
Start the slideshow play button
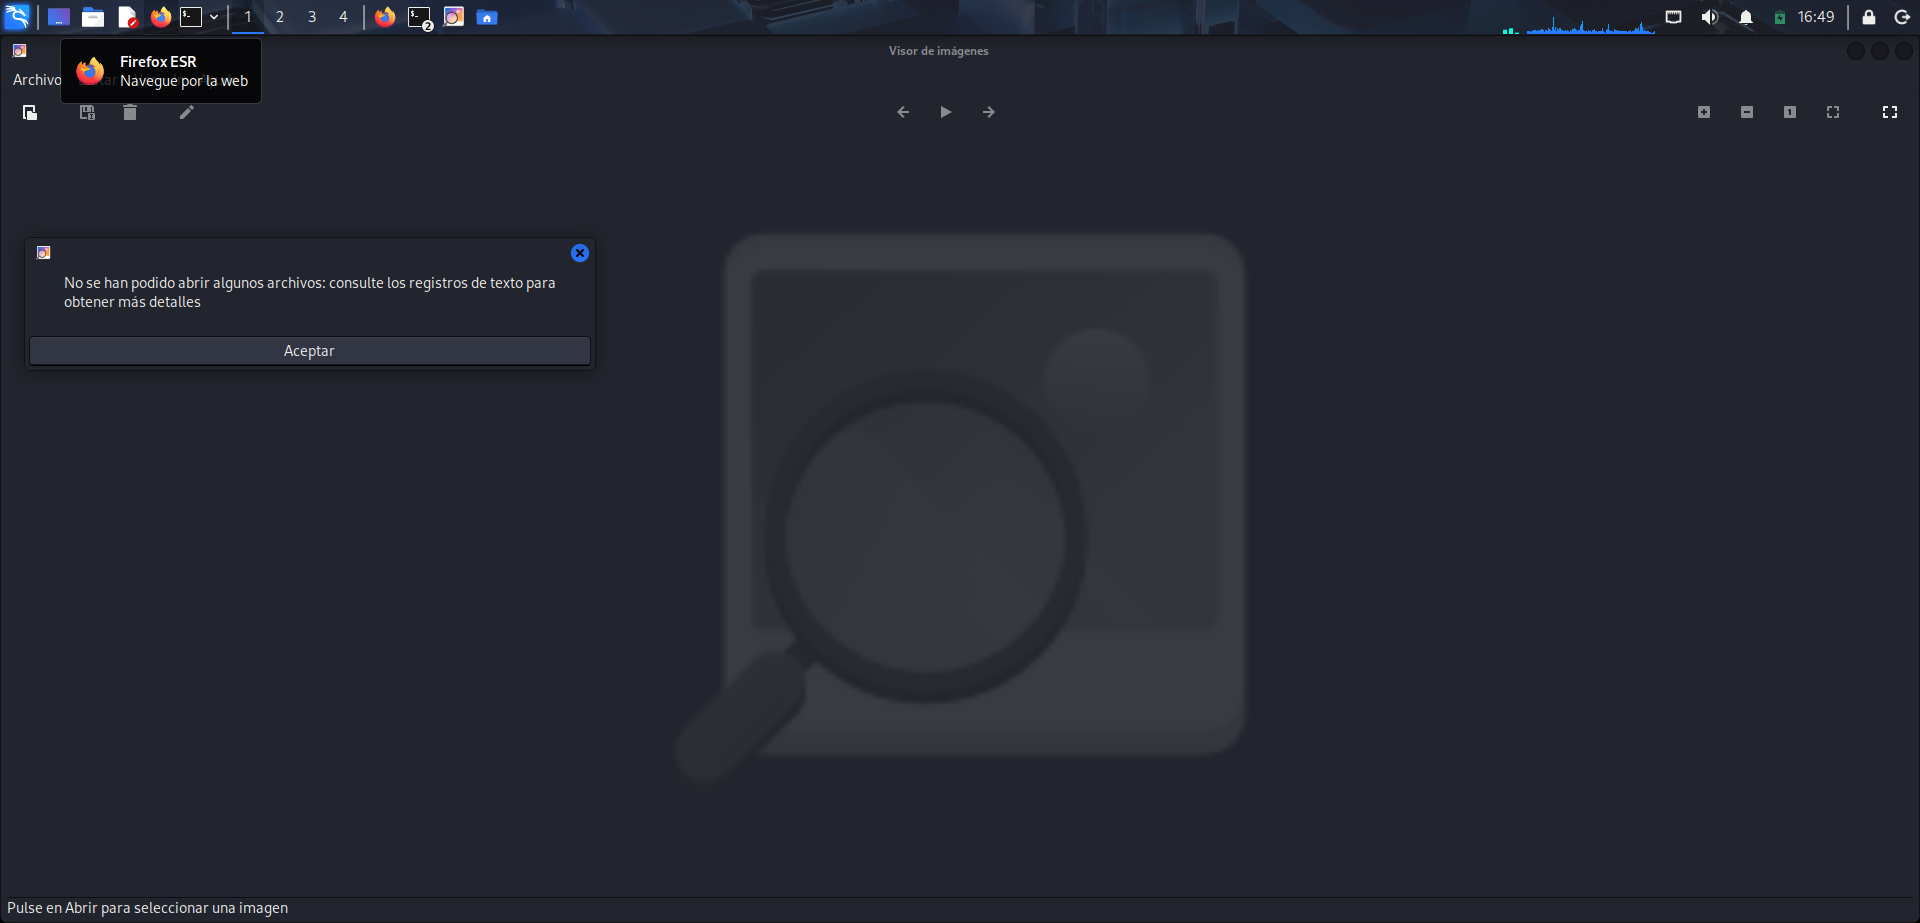(x=946, y=112)
